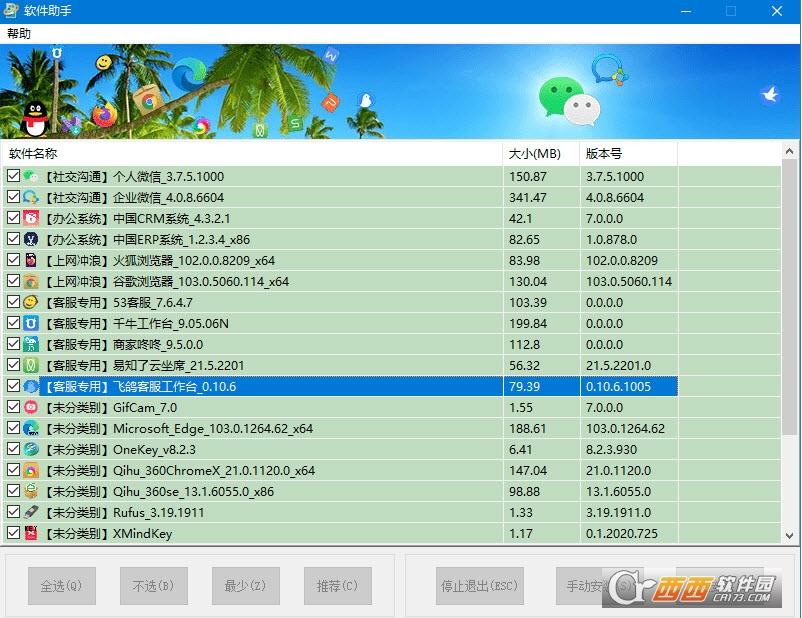Uncheck the 53客服 checkbox
The width and height of the screenshot is (802, 618).
13,302
